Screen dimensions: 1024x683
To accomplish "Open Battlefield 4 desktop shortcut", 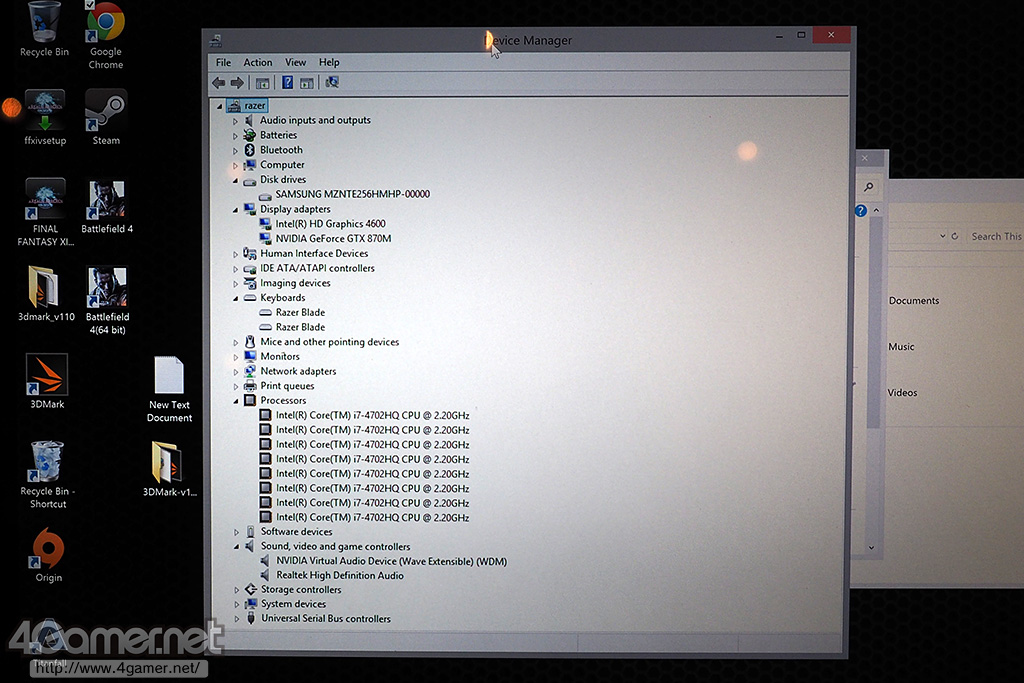I will coord(106,207).
